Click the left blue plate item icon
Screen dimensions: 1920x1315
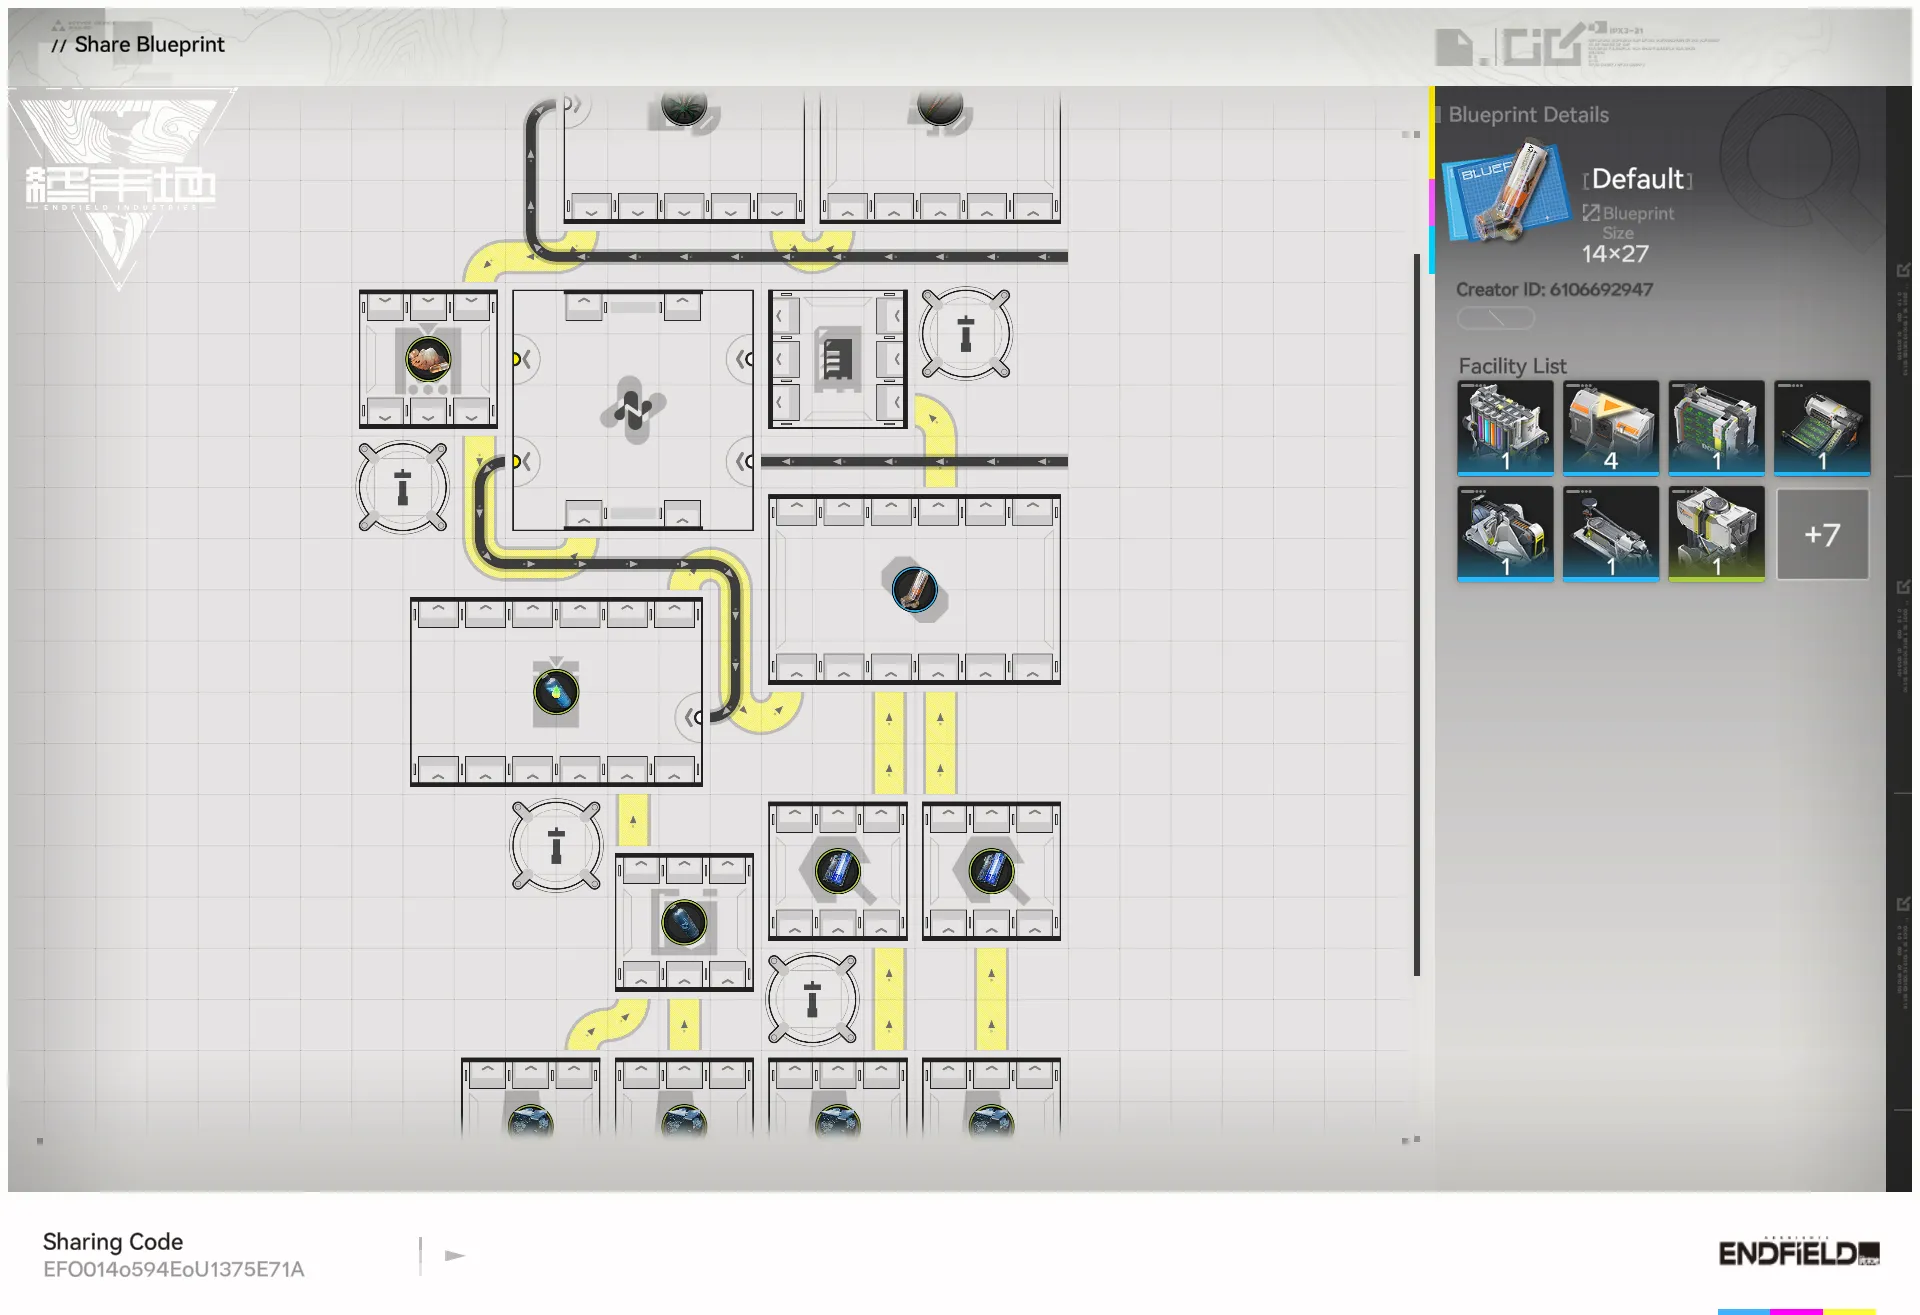click(837, 870)
